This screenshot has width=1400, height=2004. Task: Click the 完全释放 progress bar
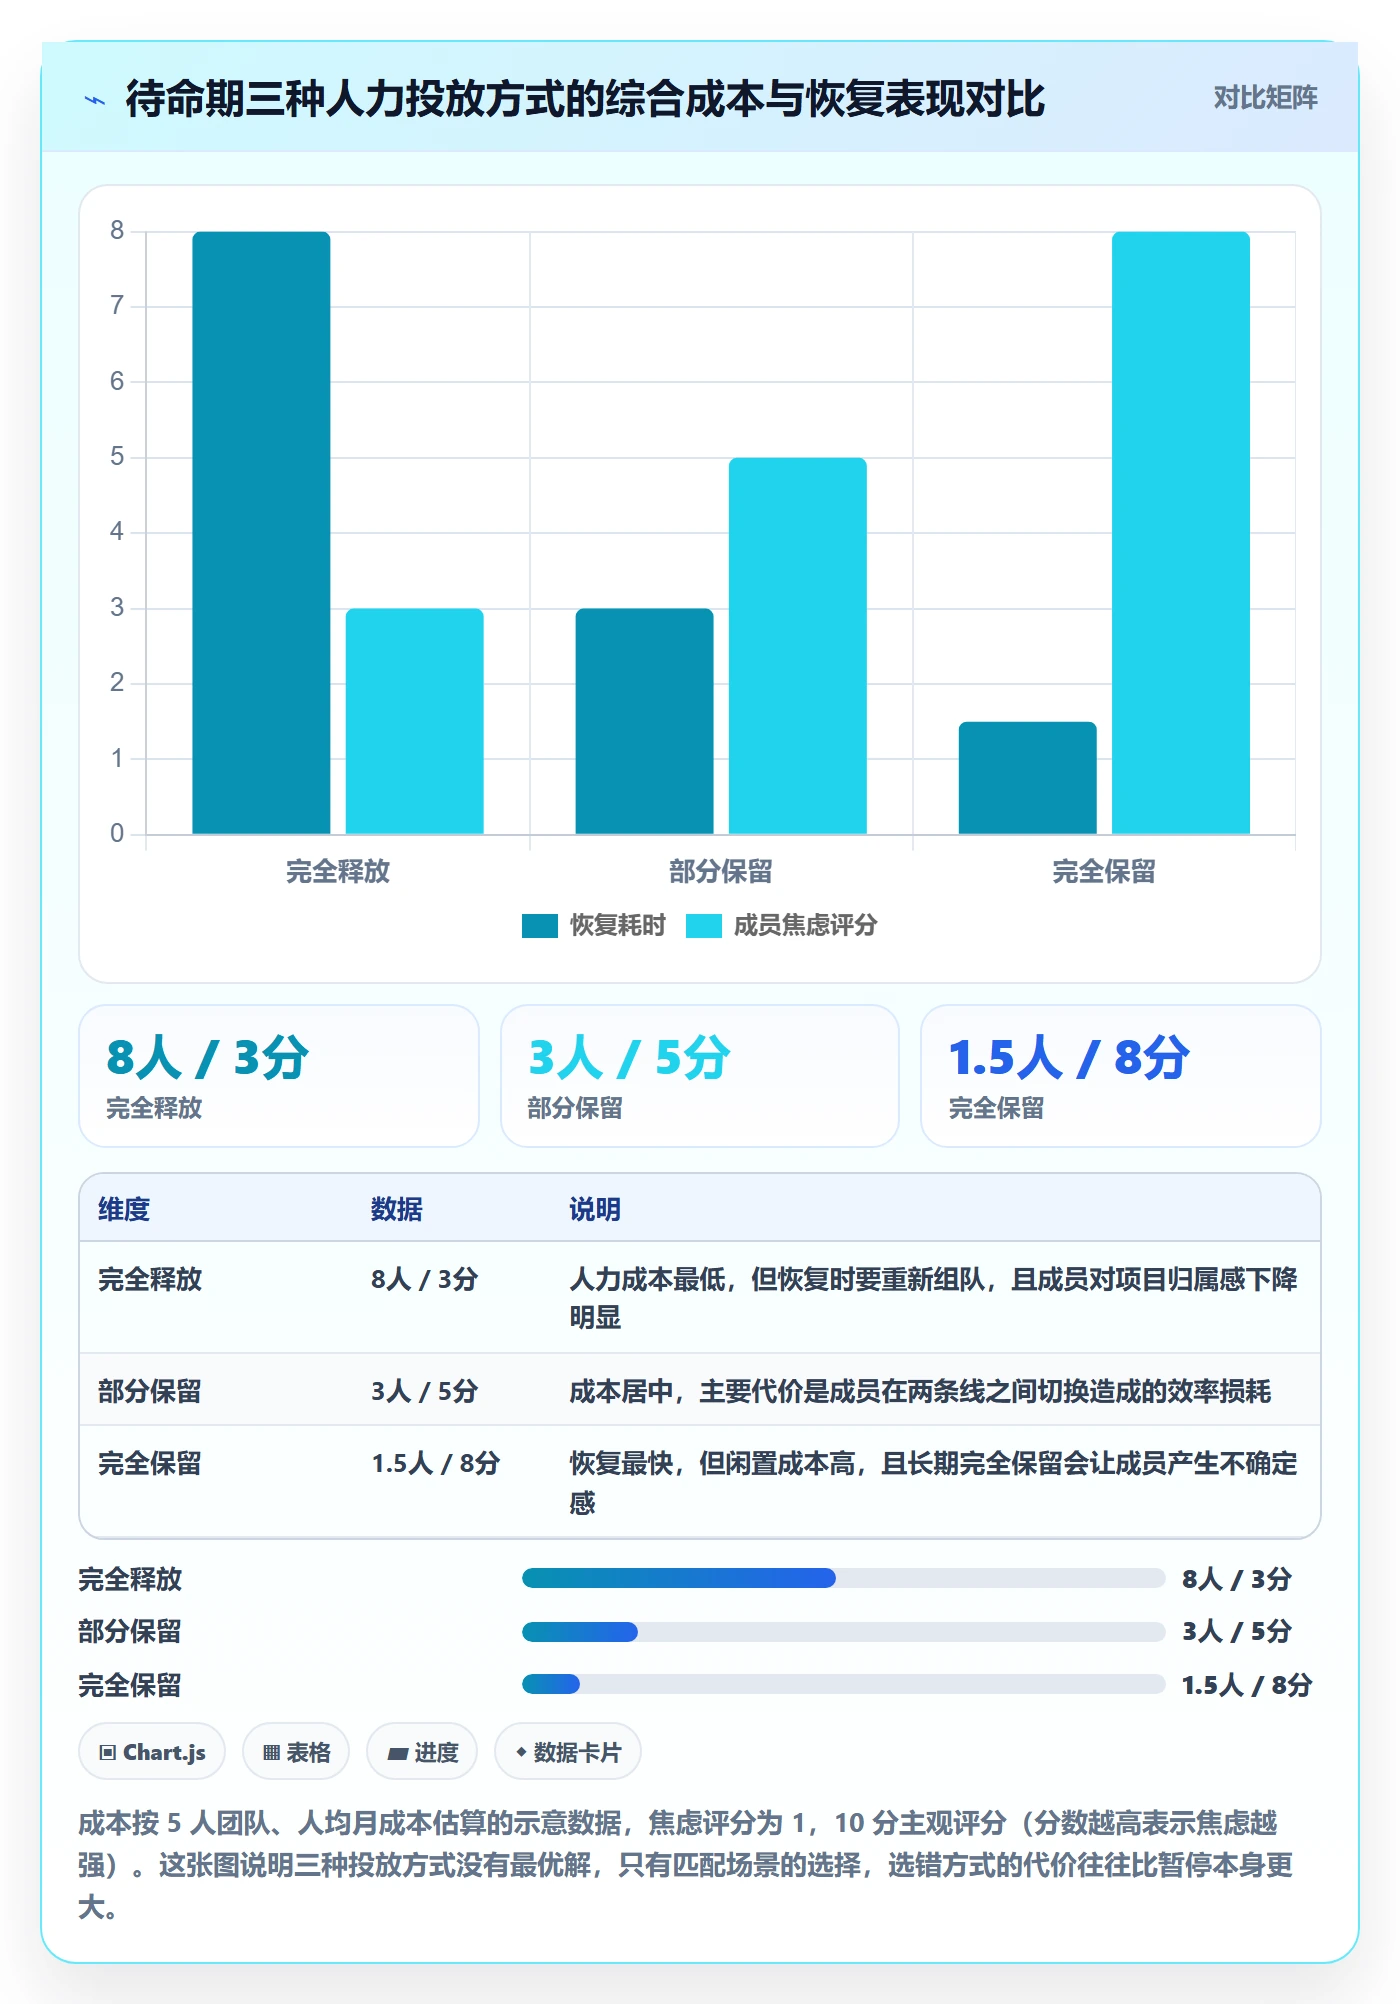click(x=843, y=1578)
